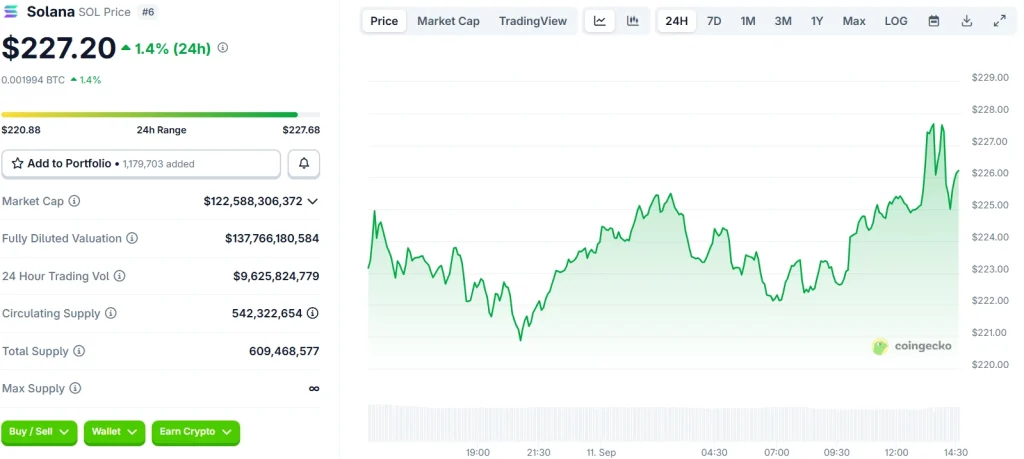Open the Market Cap info tooltip icon
This screenshot has width=1024, height=459.
click(74, 201)
